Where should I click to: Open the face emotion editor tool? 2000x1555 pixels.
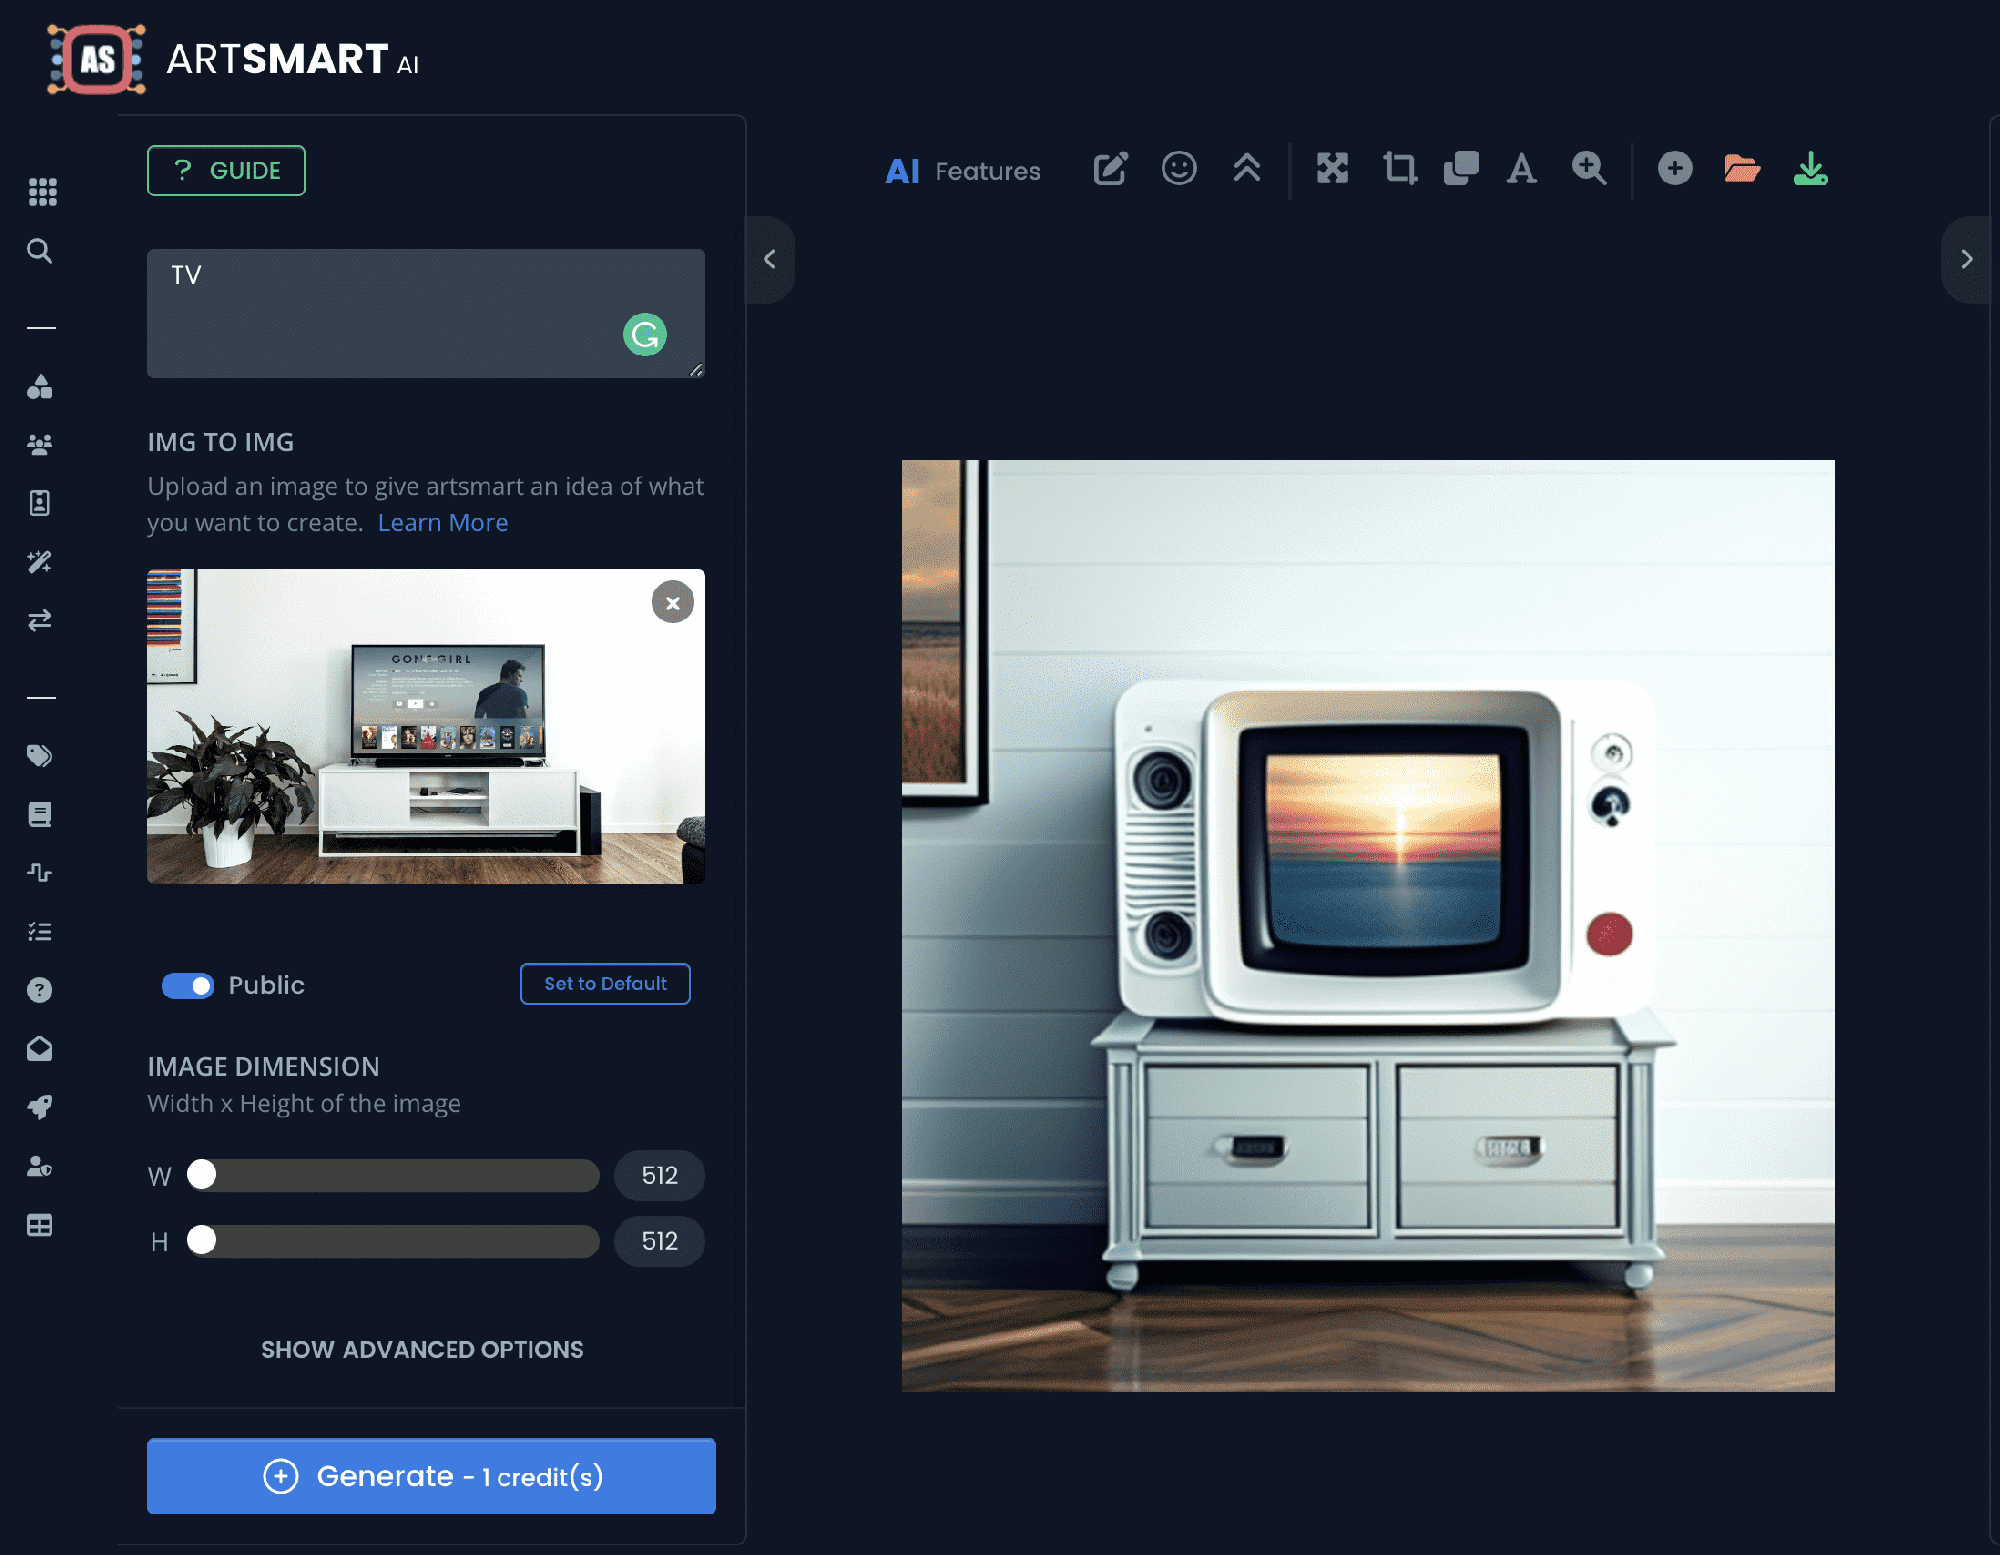1180,170
